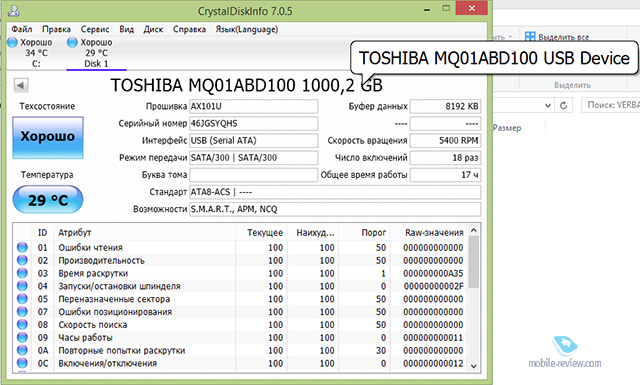Screen dimensions: 640x385
Task: Click blue status icon of row 01 Ошибки чтения
Action: click(x=22, y=247)
